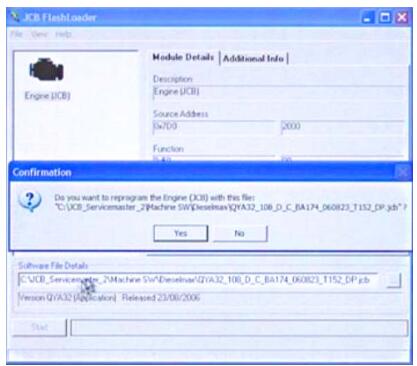The width and height of the screenshot is (417, 366).
Task: Click the 'Source Address' label
Action: click(x=180, y=114)
